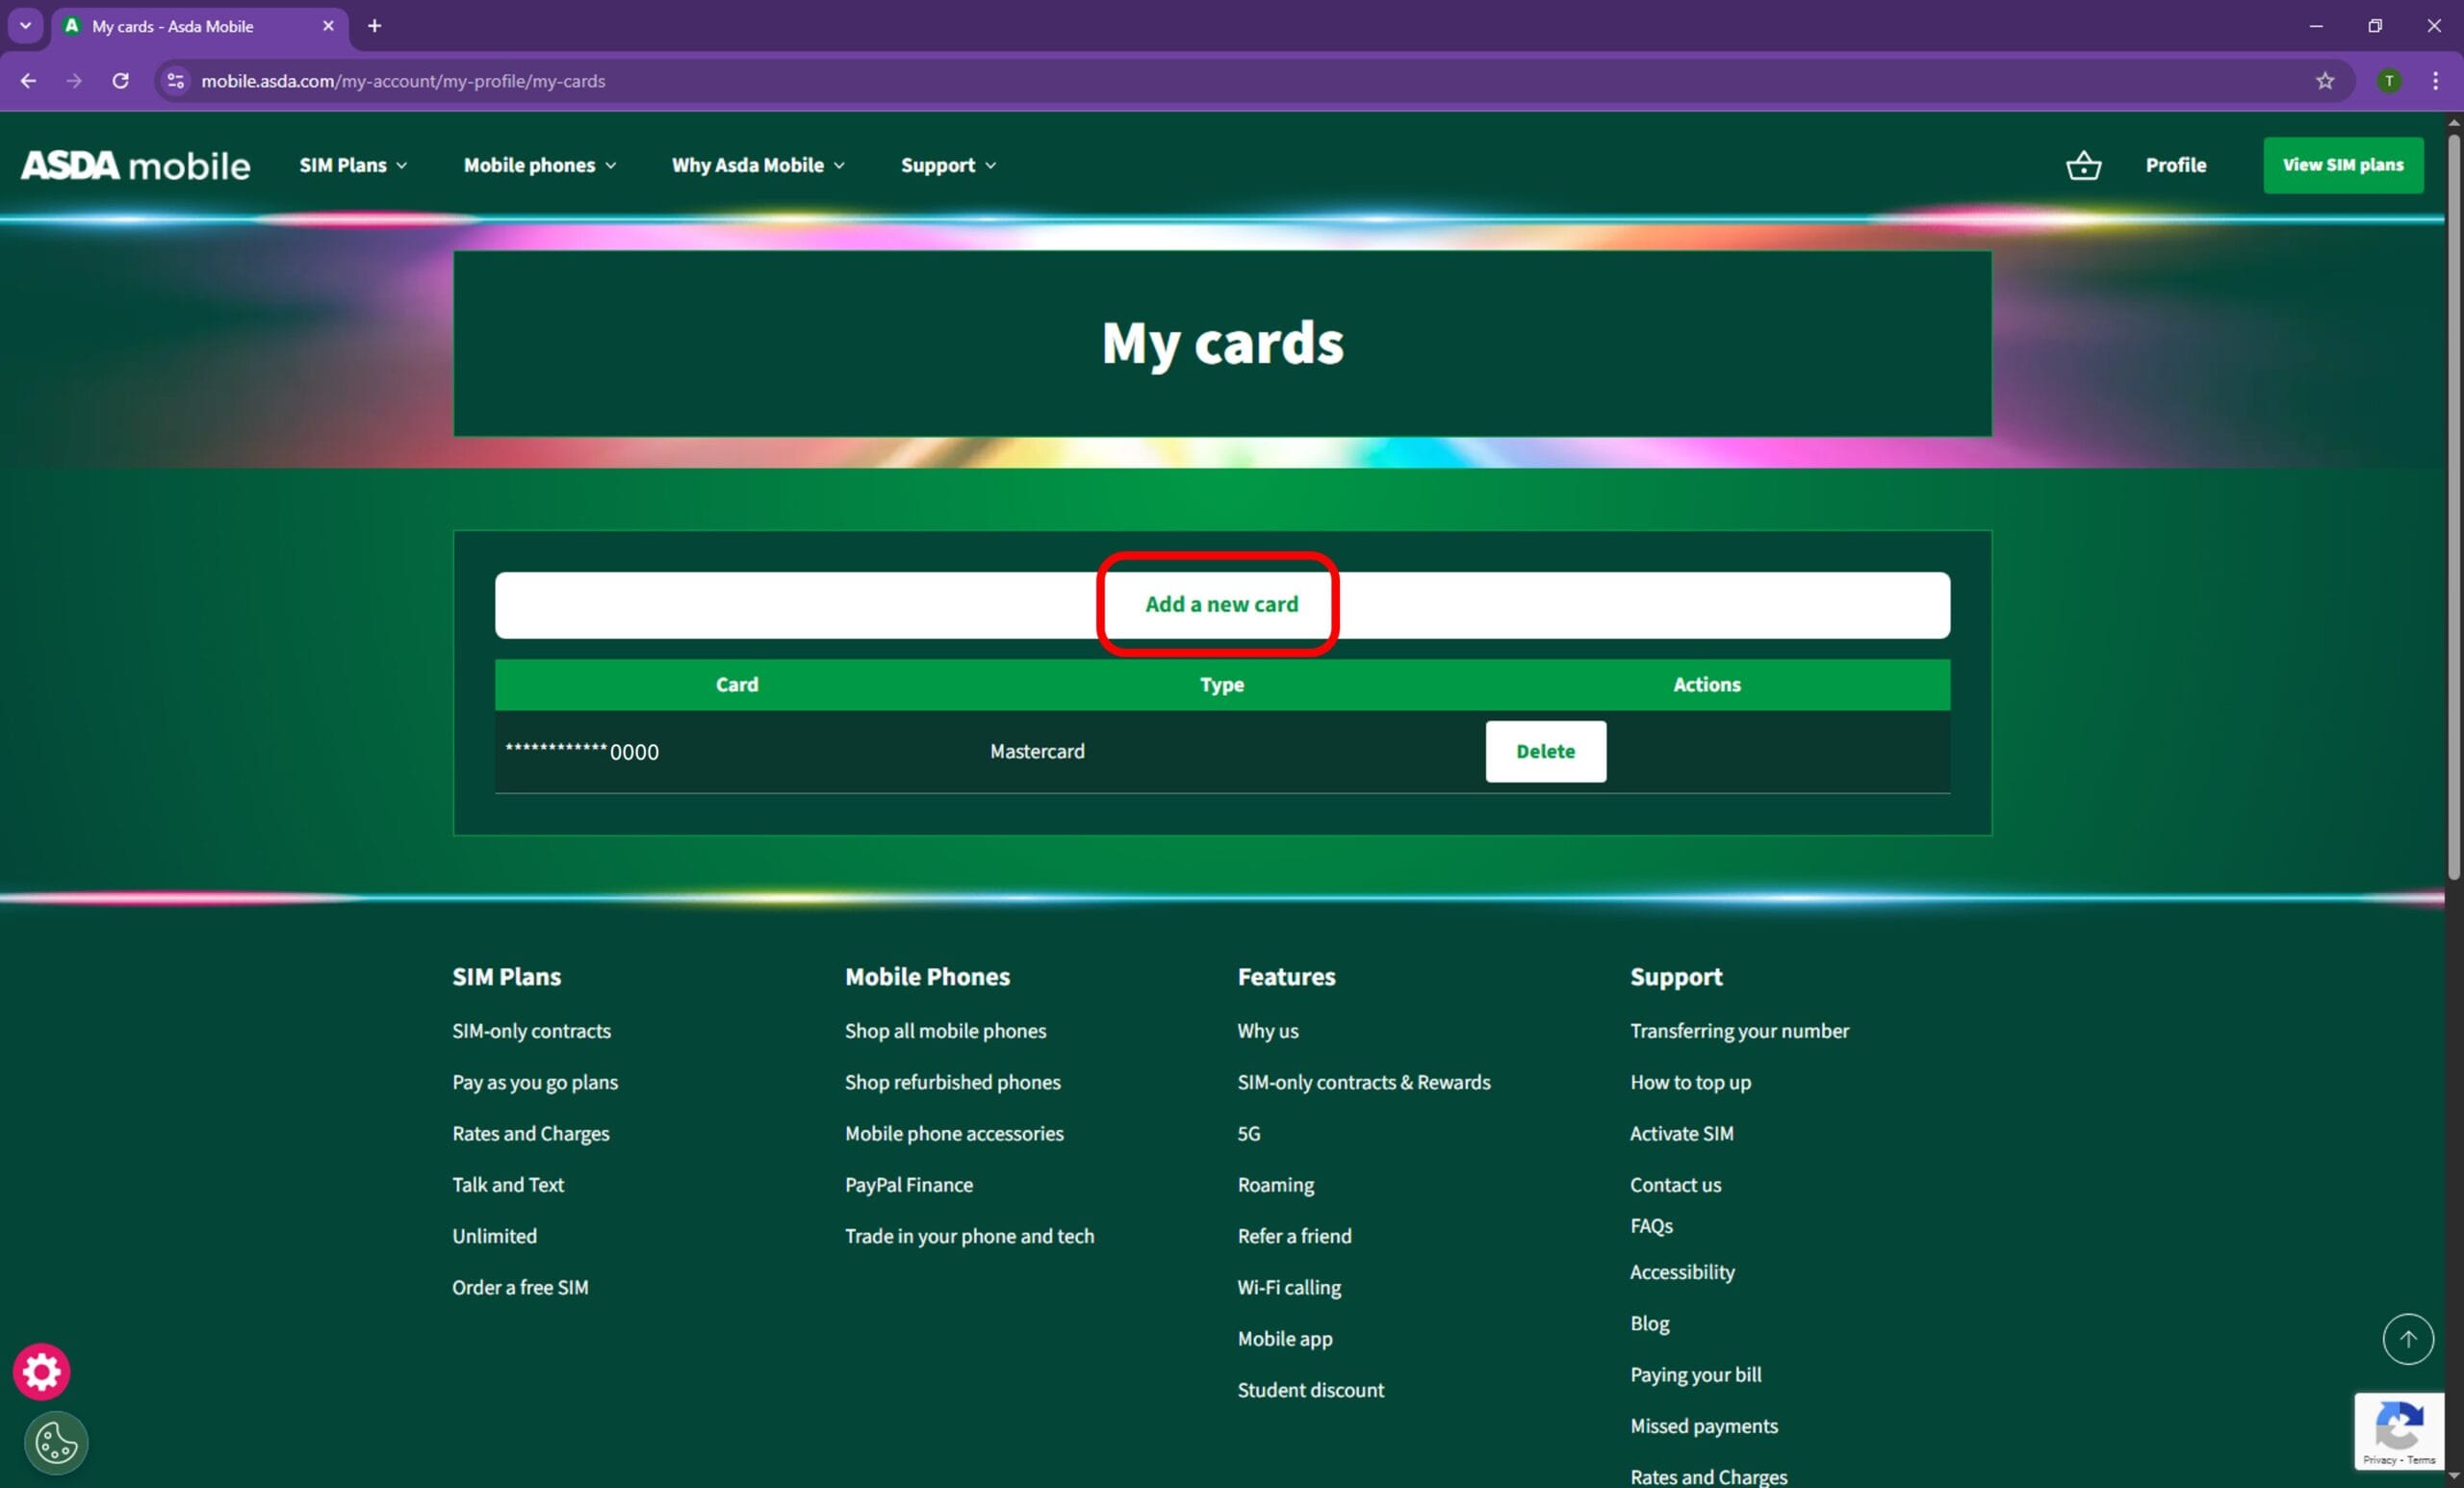
Task: Open Student discount link
Action: [x=1310, y=1390]
